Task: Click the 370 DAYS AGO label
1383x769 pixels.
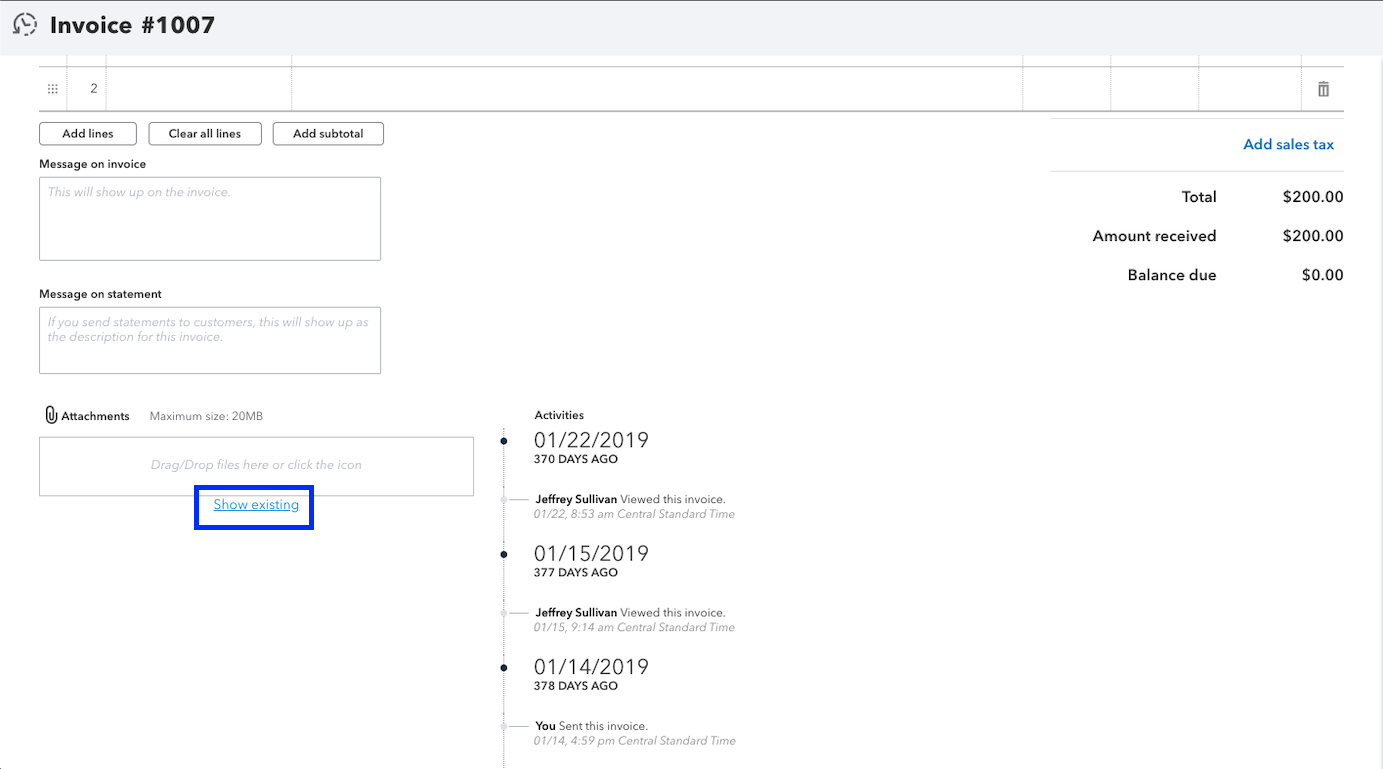Action: point(576,460)
